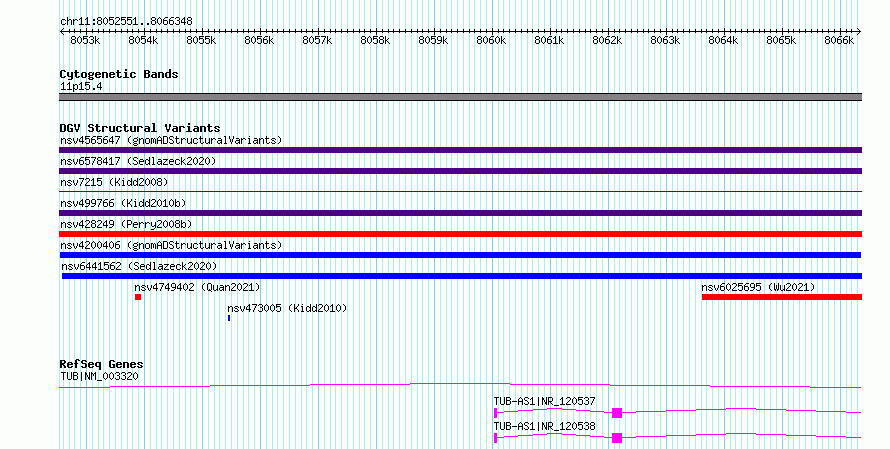890x449 pixels.
Task: Select the thin purple nsv7215 variant line
Action: point(460,192)
